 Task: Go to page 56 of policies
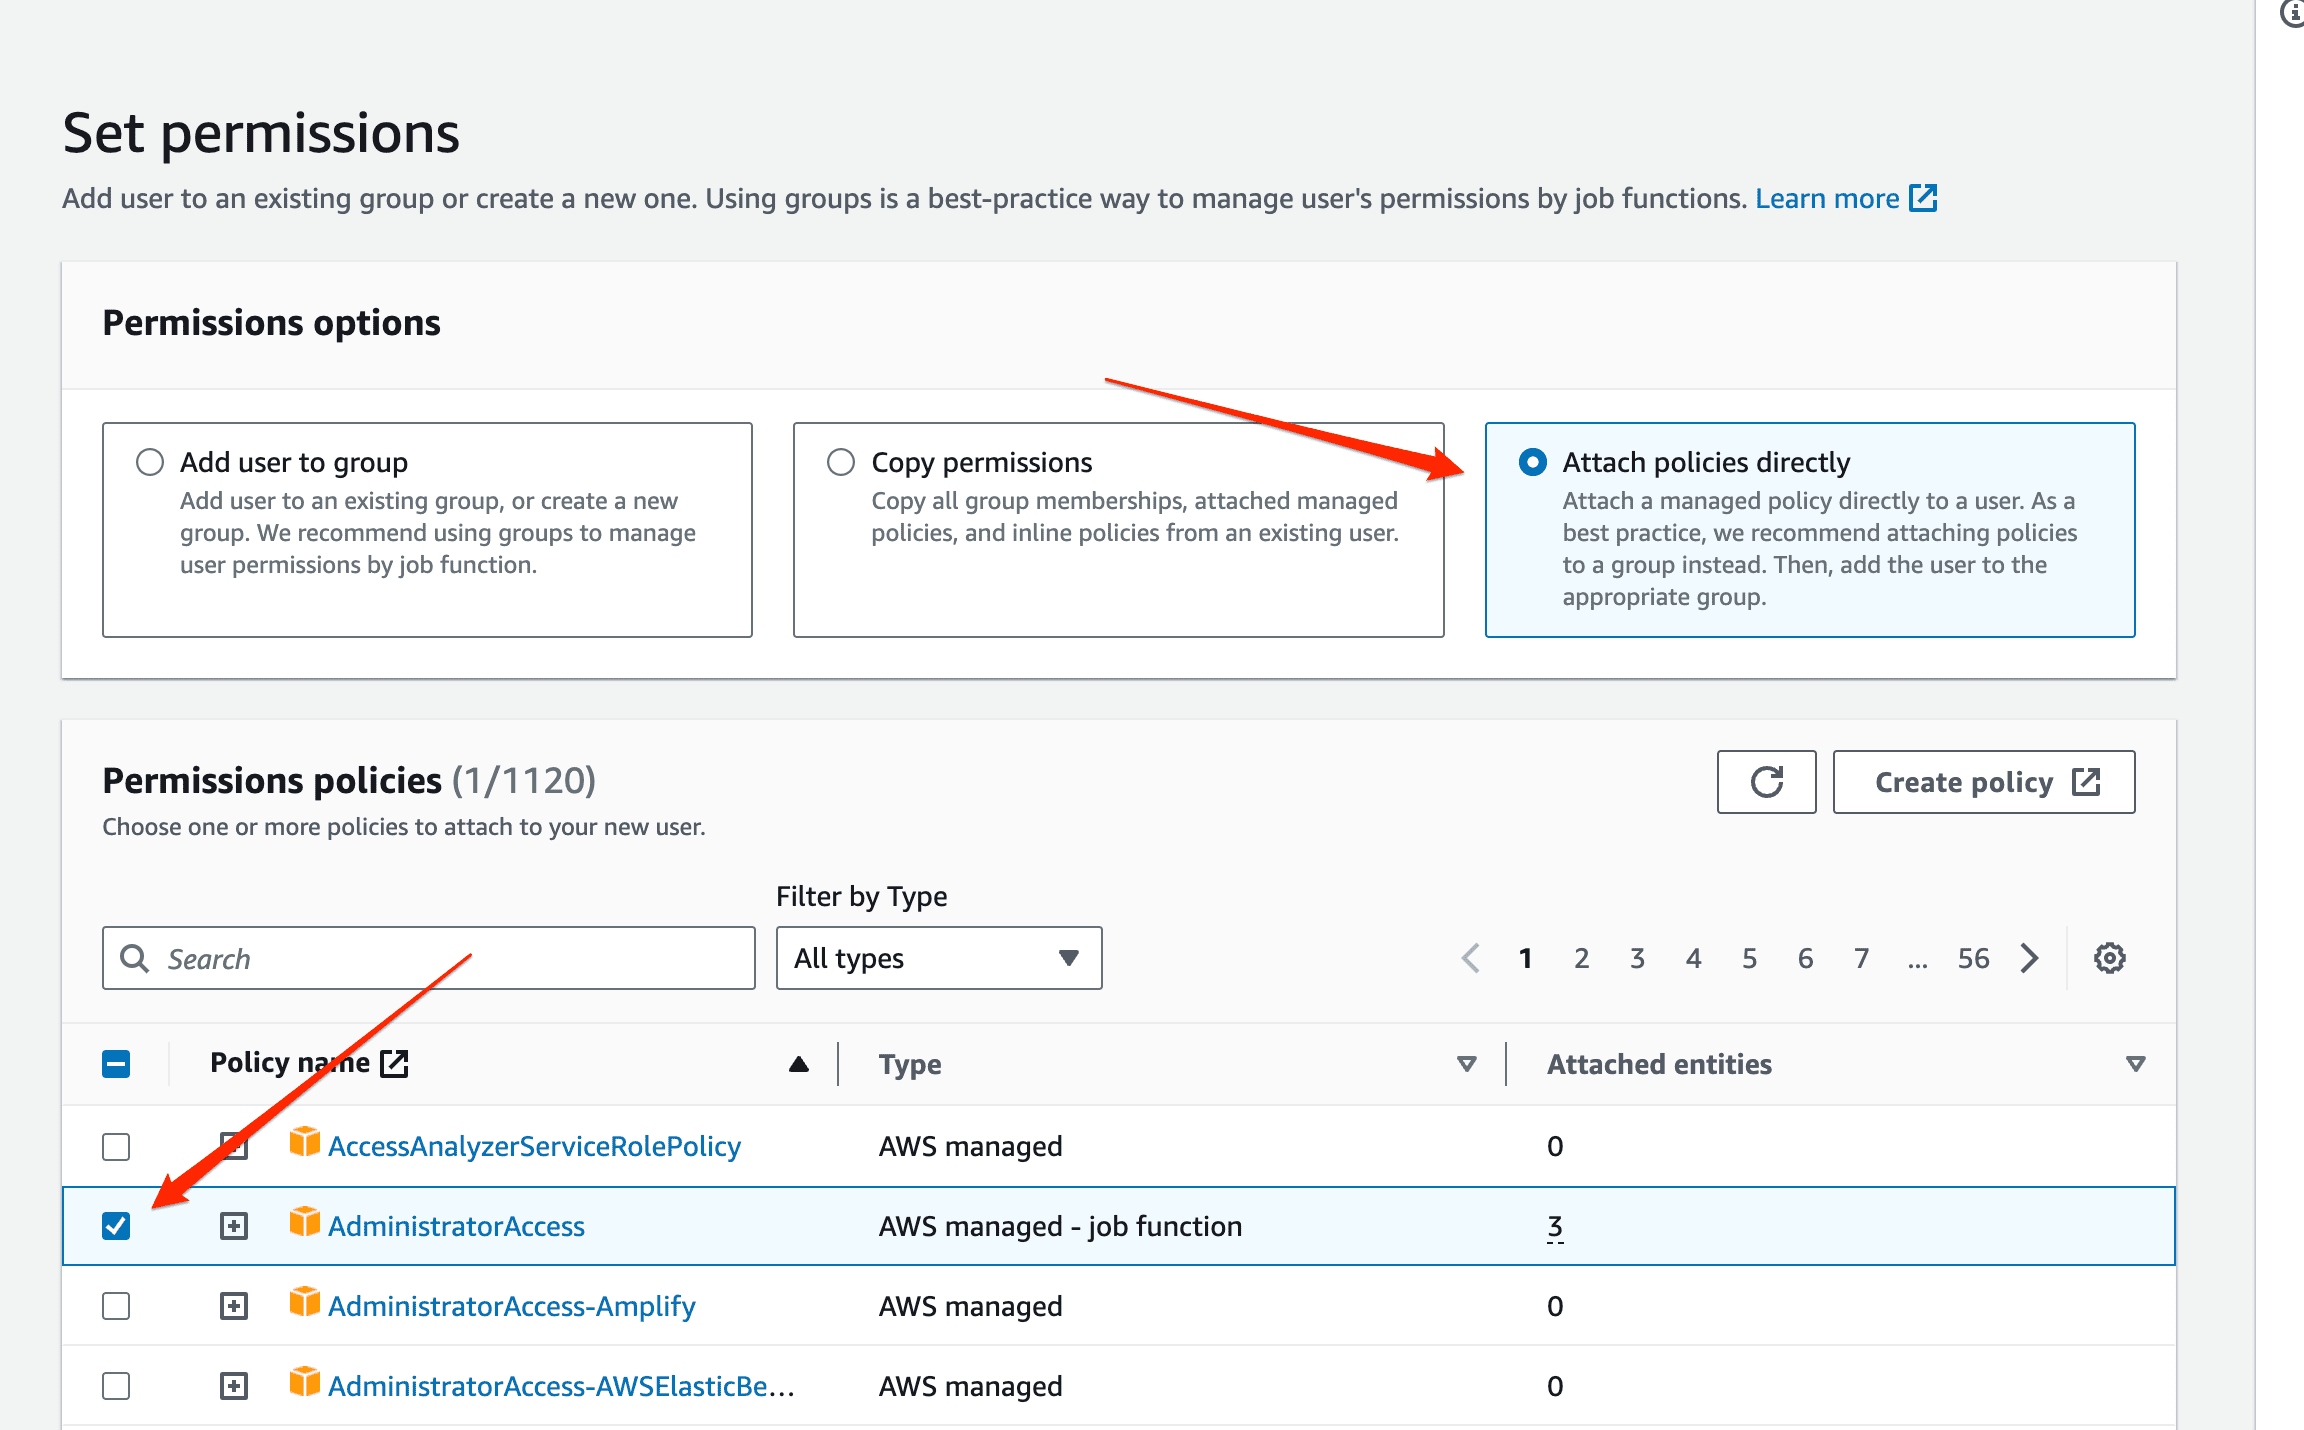pos(1973,958)
